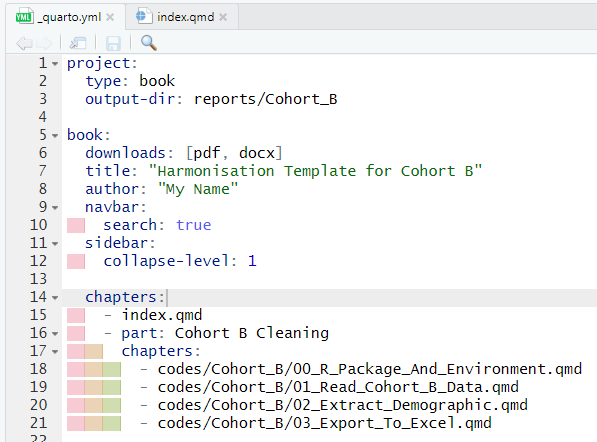Click the pink indent marker on line 10
Viewport: 597px width, 442px height.
76,225
